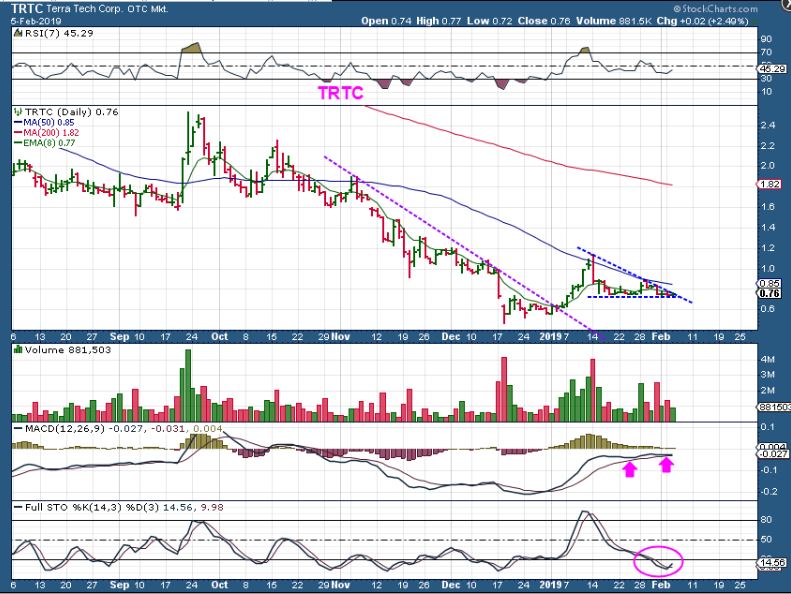
Task: Click the '80' stochastic axis value
Action: click(x=766, y=519)
